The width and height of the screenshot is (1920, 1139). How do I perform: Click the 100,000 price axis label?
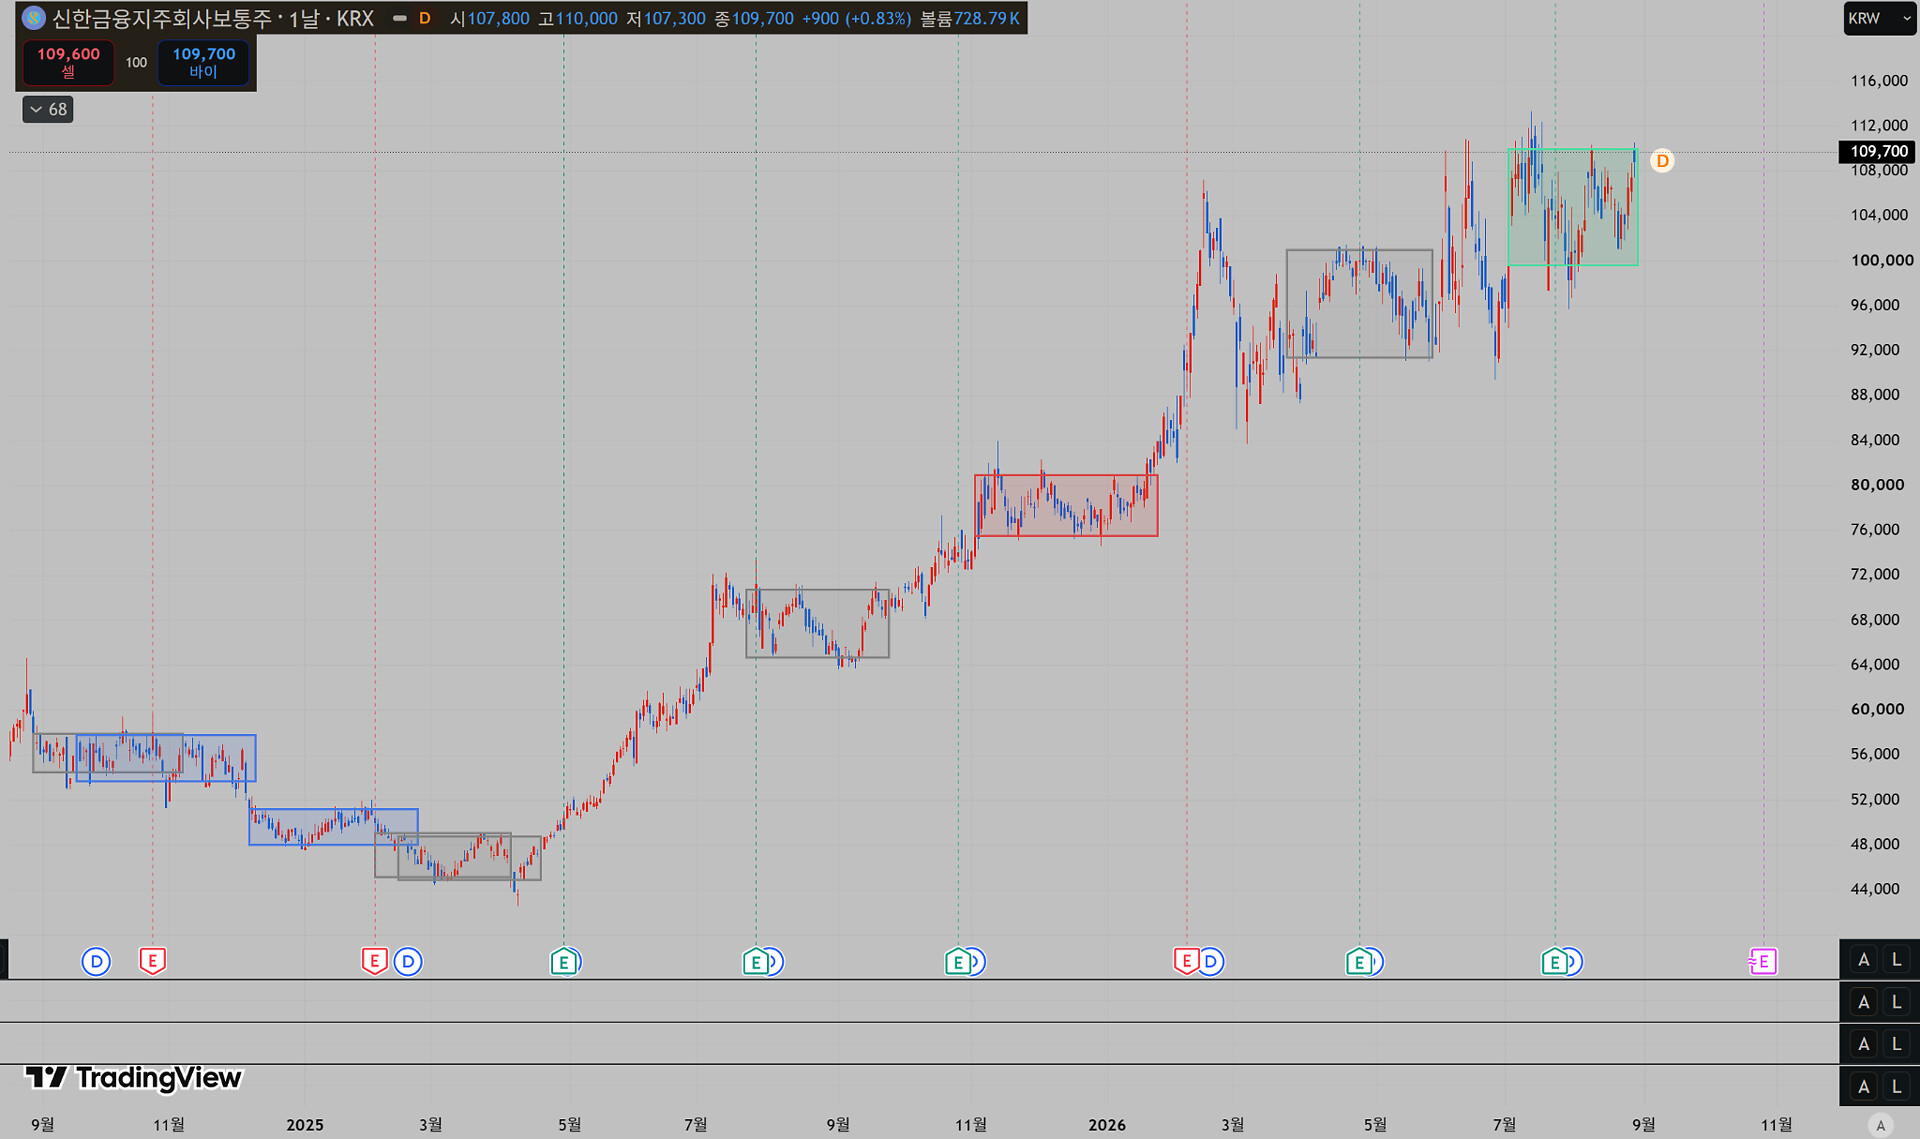pos(1882,260)
